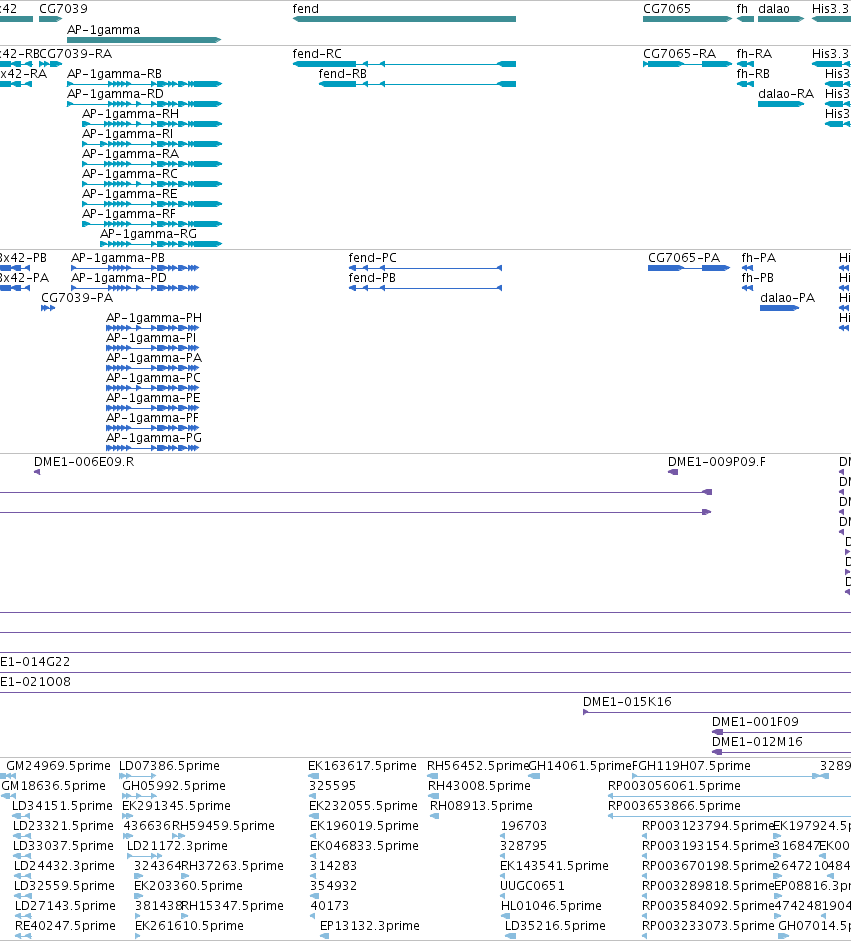Select transcript AP-1gamma-RF
Viewport: 851px width, 941px height.
(x=152, y=224)
